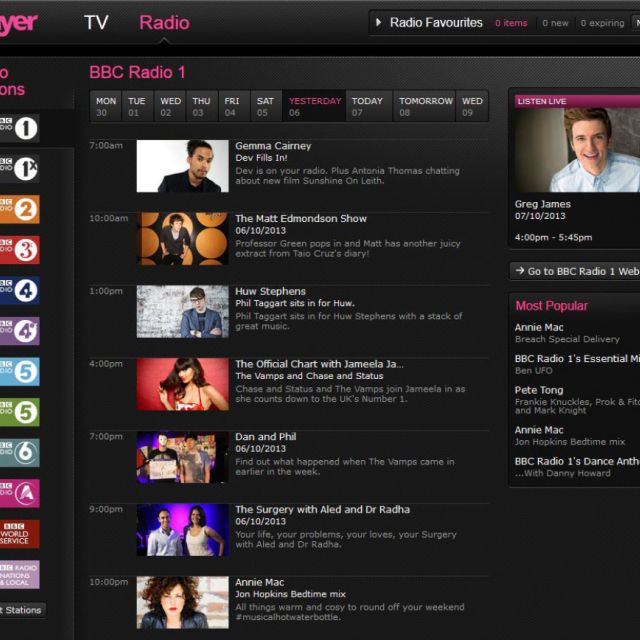Viewport: 640px width, 640px height.
Task: Open Greg James live show link
Action: click(x=542, y=204)
